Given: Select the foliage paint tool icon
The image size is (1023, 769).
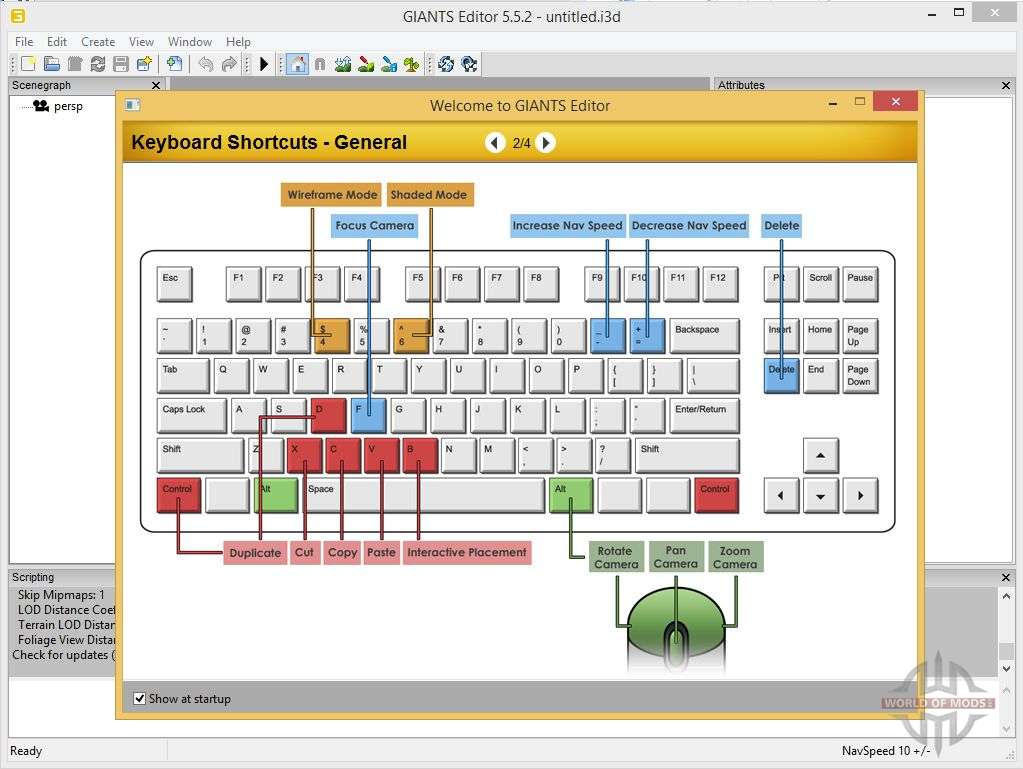Looking at the screenshot, I should coord(412,64).
